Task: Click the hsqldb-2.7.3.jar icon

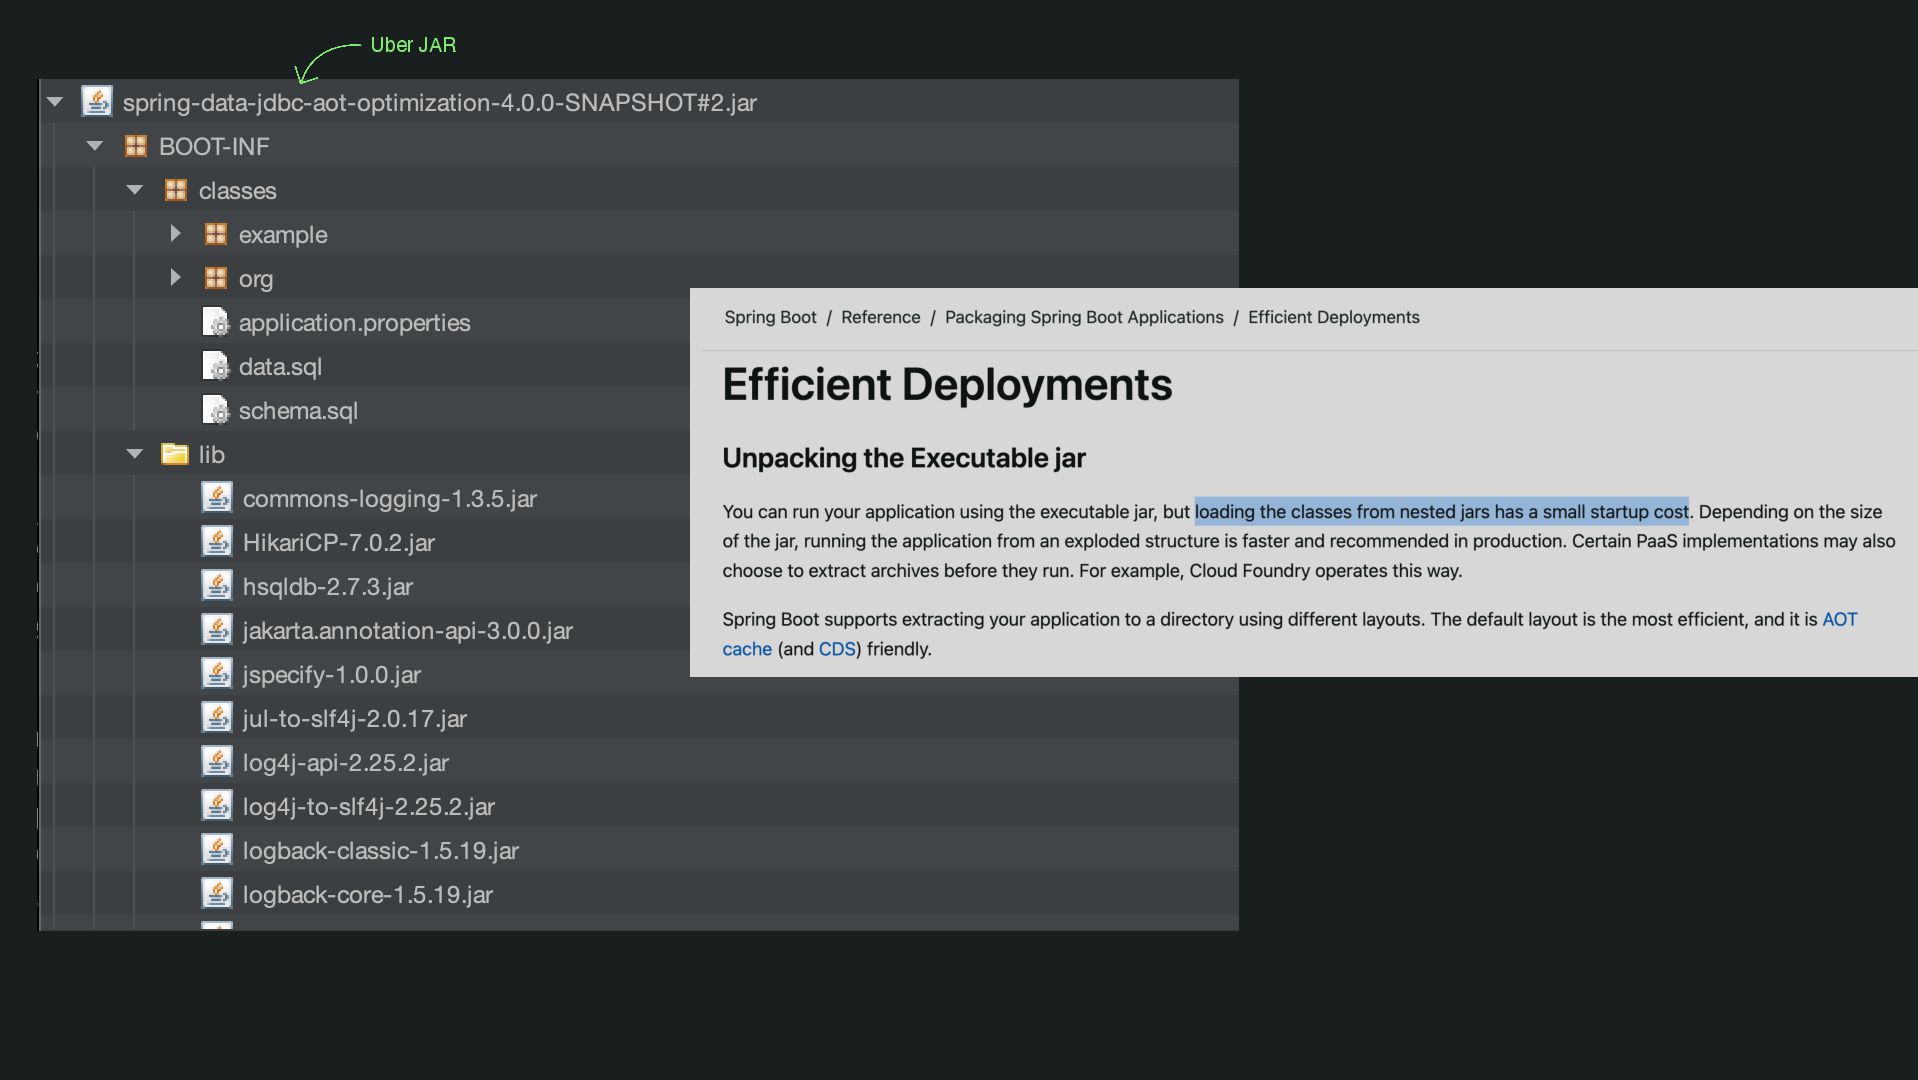Action: [x=217, y=586]
